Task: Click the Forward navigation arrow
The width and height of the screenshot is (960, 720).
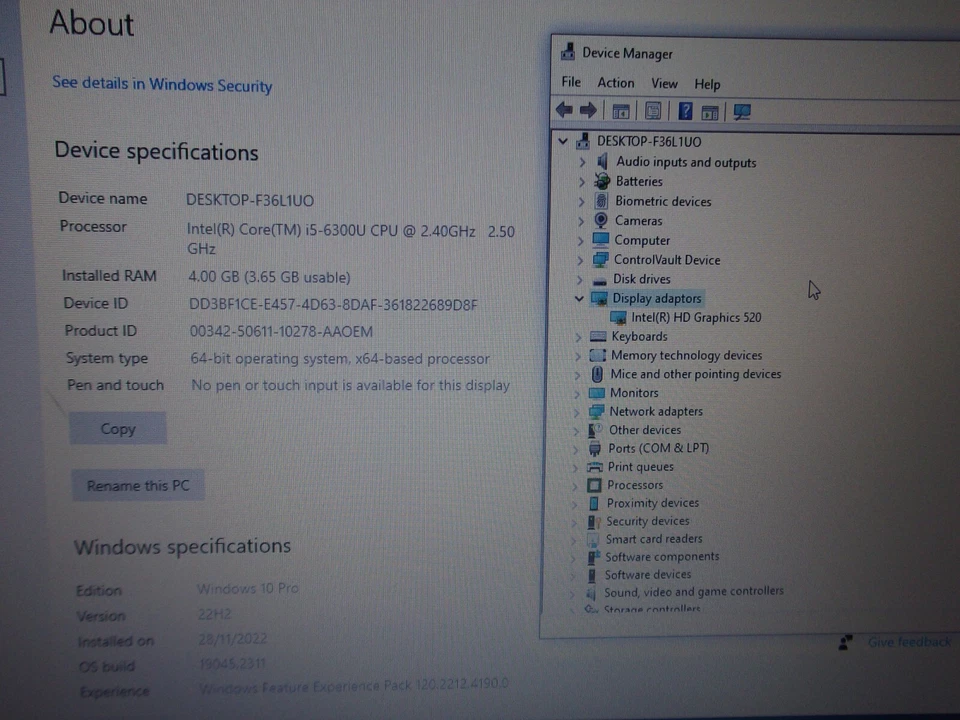Action: point(589,110)
